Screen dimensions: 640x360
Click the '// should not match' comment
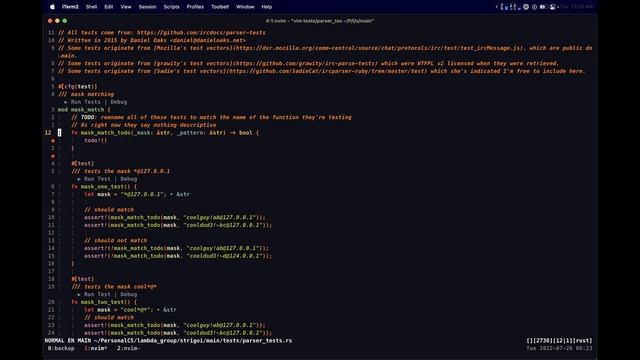pyautogui.click(x=116, y=240)
